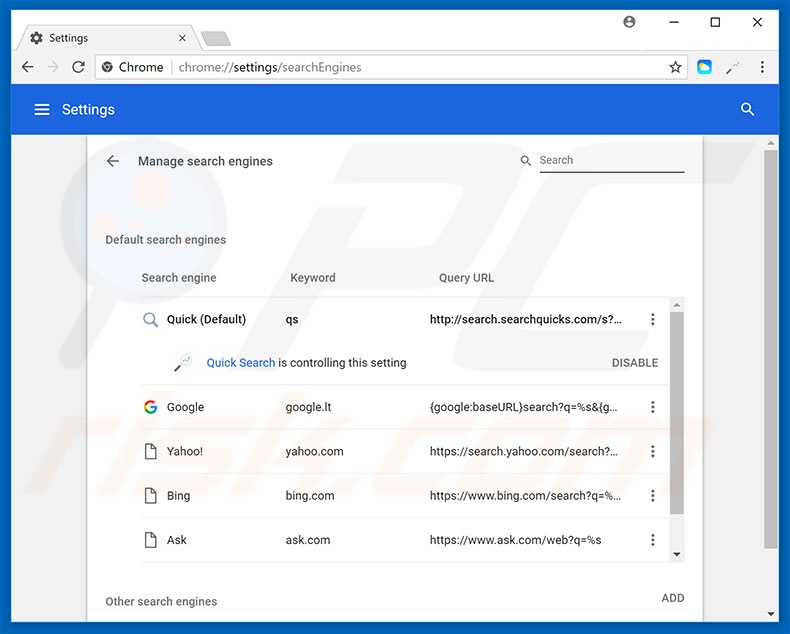Click the Google logo icon
Screen dimensions: 790x634
click(x=150, y=407)
